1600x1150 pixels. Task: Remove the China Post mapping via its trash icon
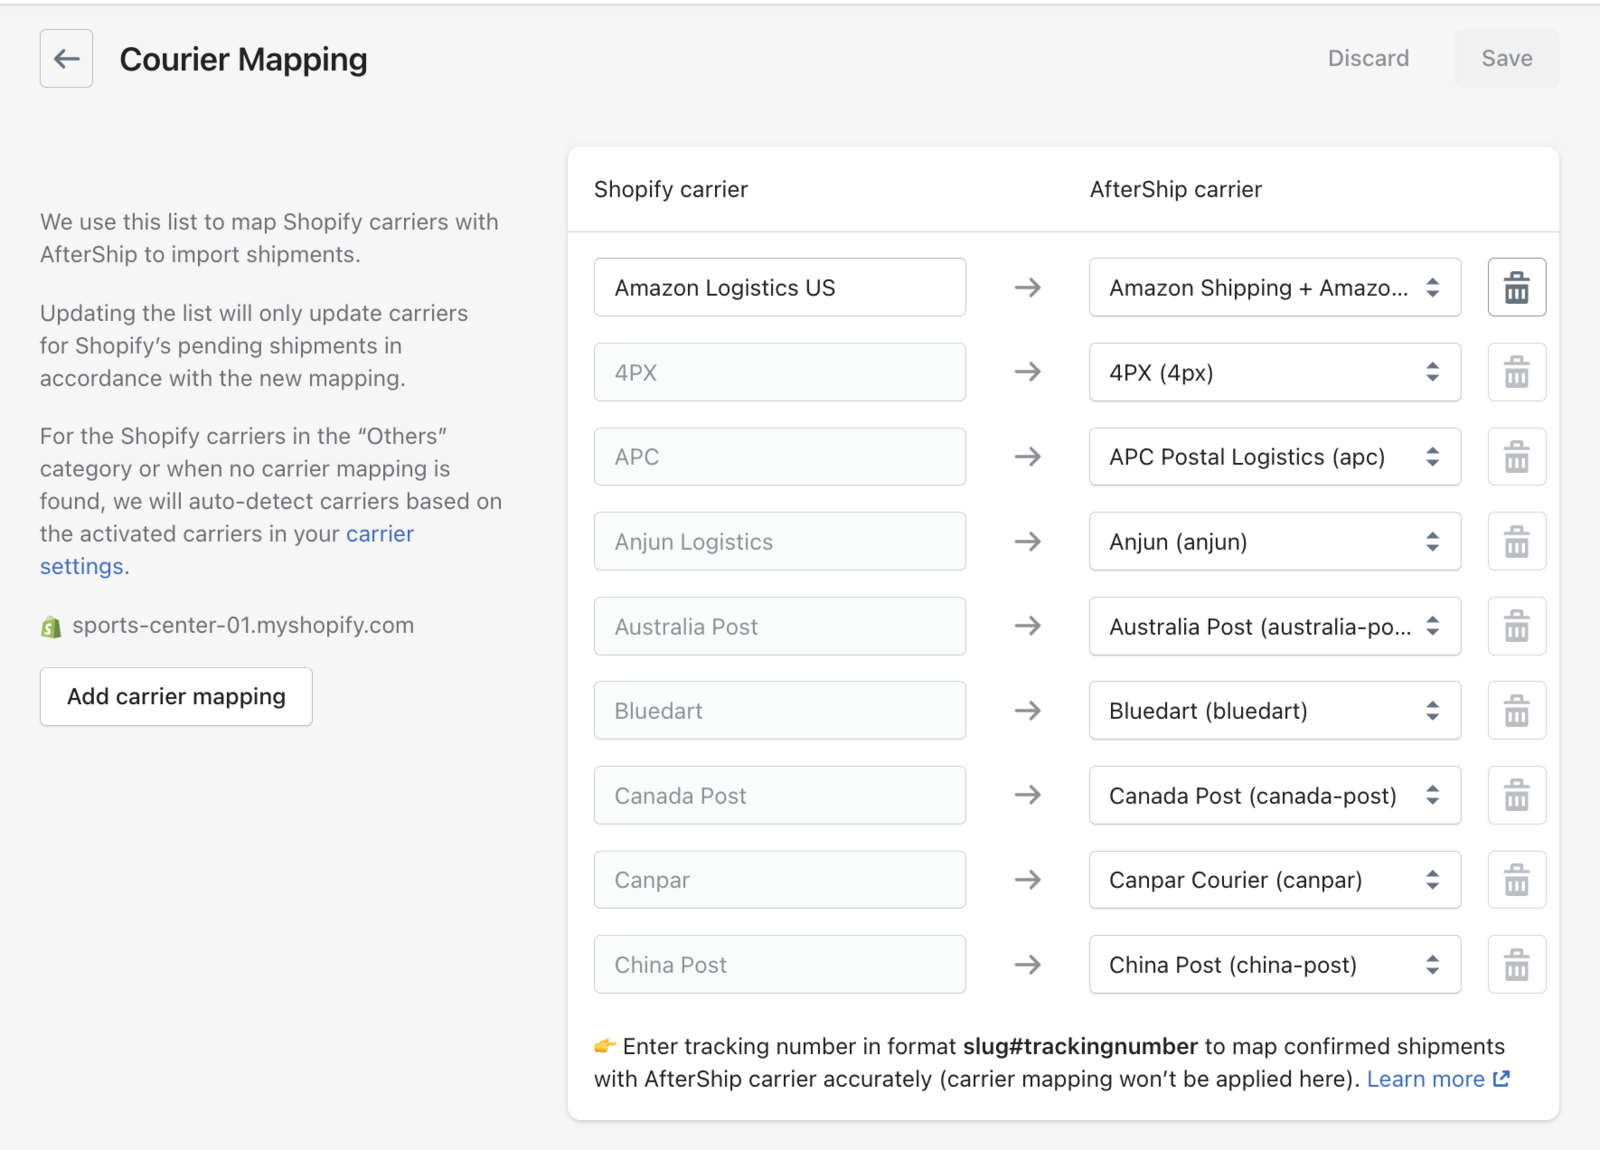(1516, 965)
